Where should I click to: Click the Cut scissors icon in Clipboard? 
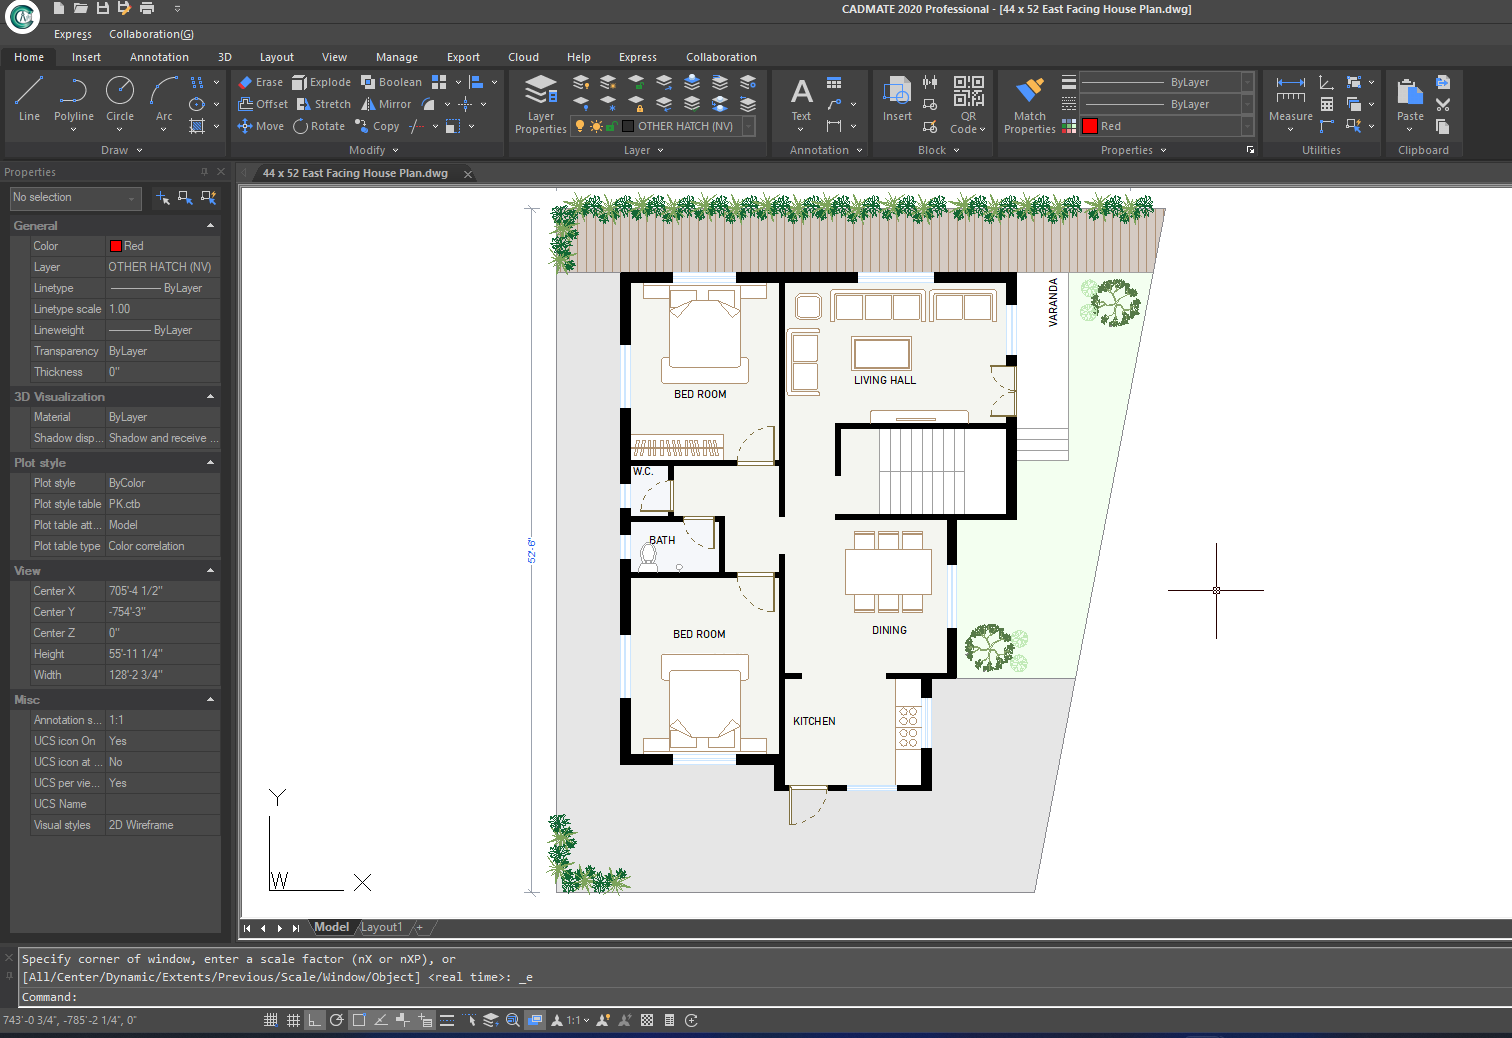tap(1443, 104)
